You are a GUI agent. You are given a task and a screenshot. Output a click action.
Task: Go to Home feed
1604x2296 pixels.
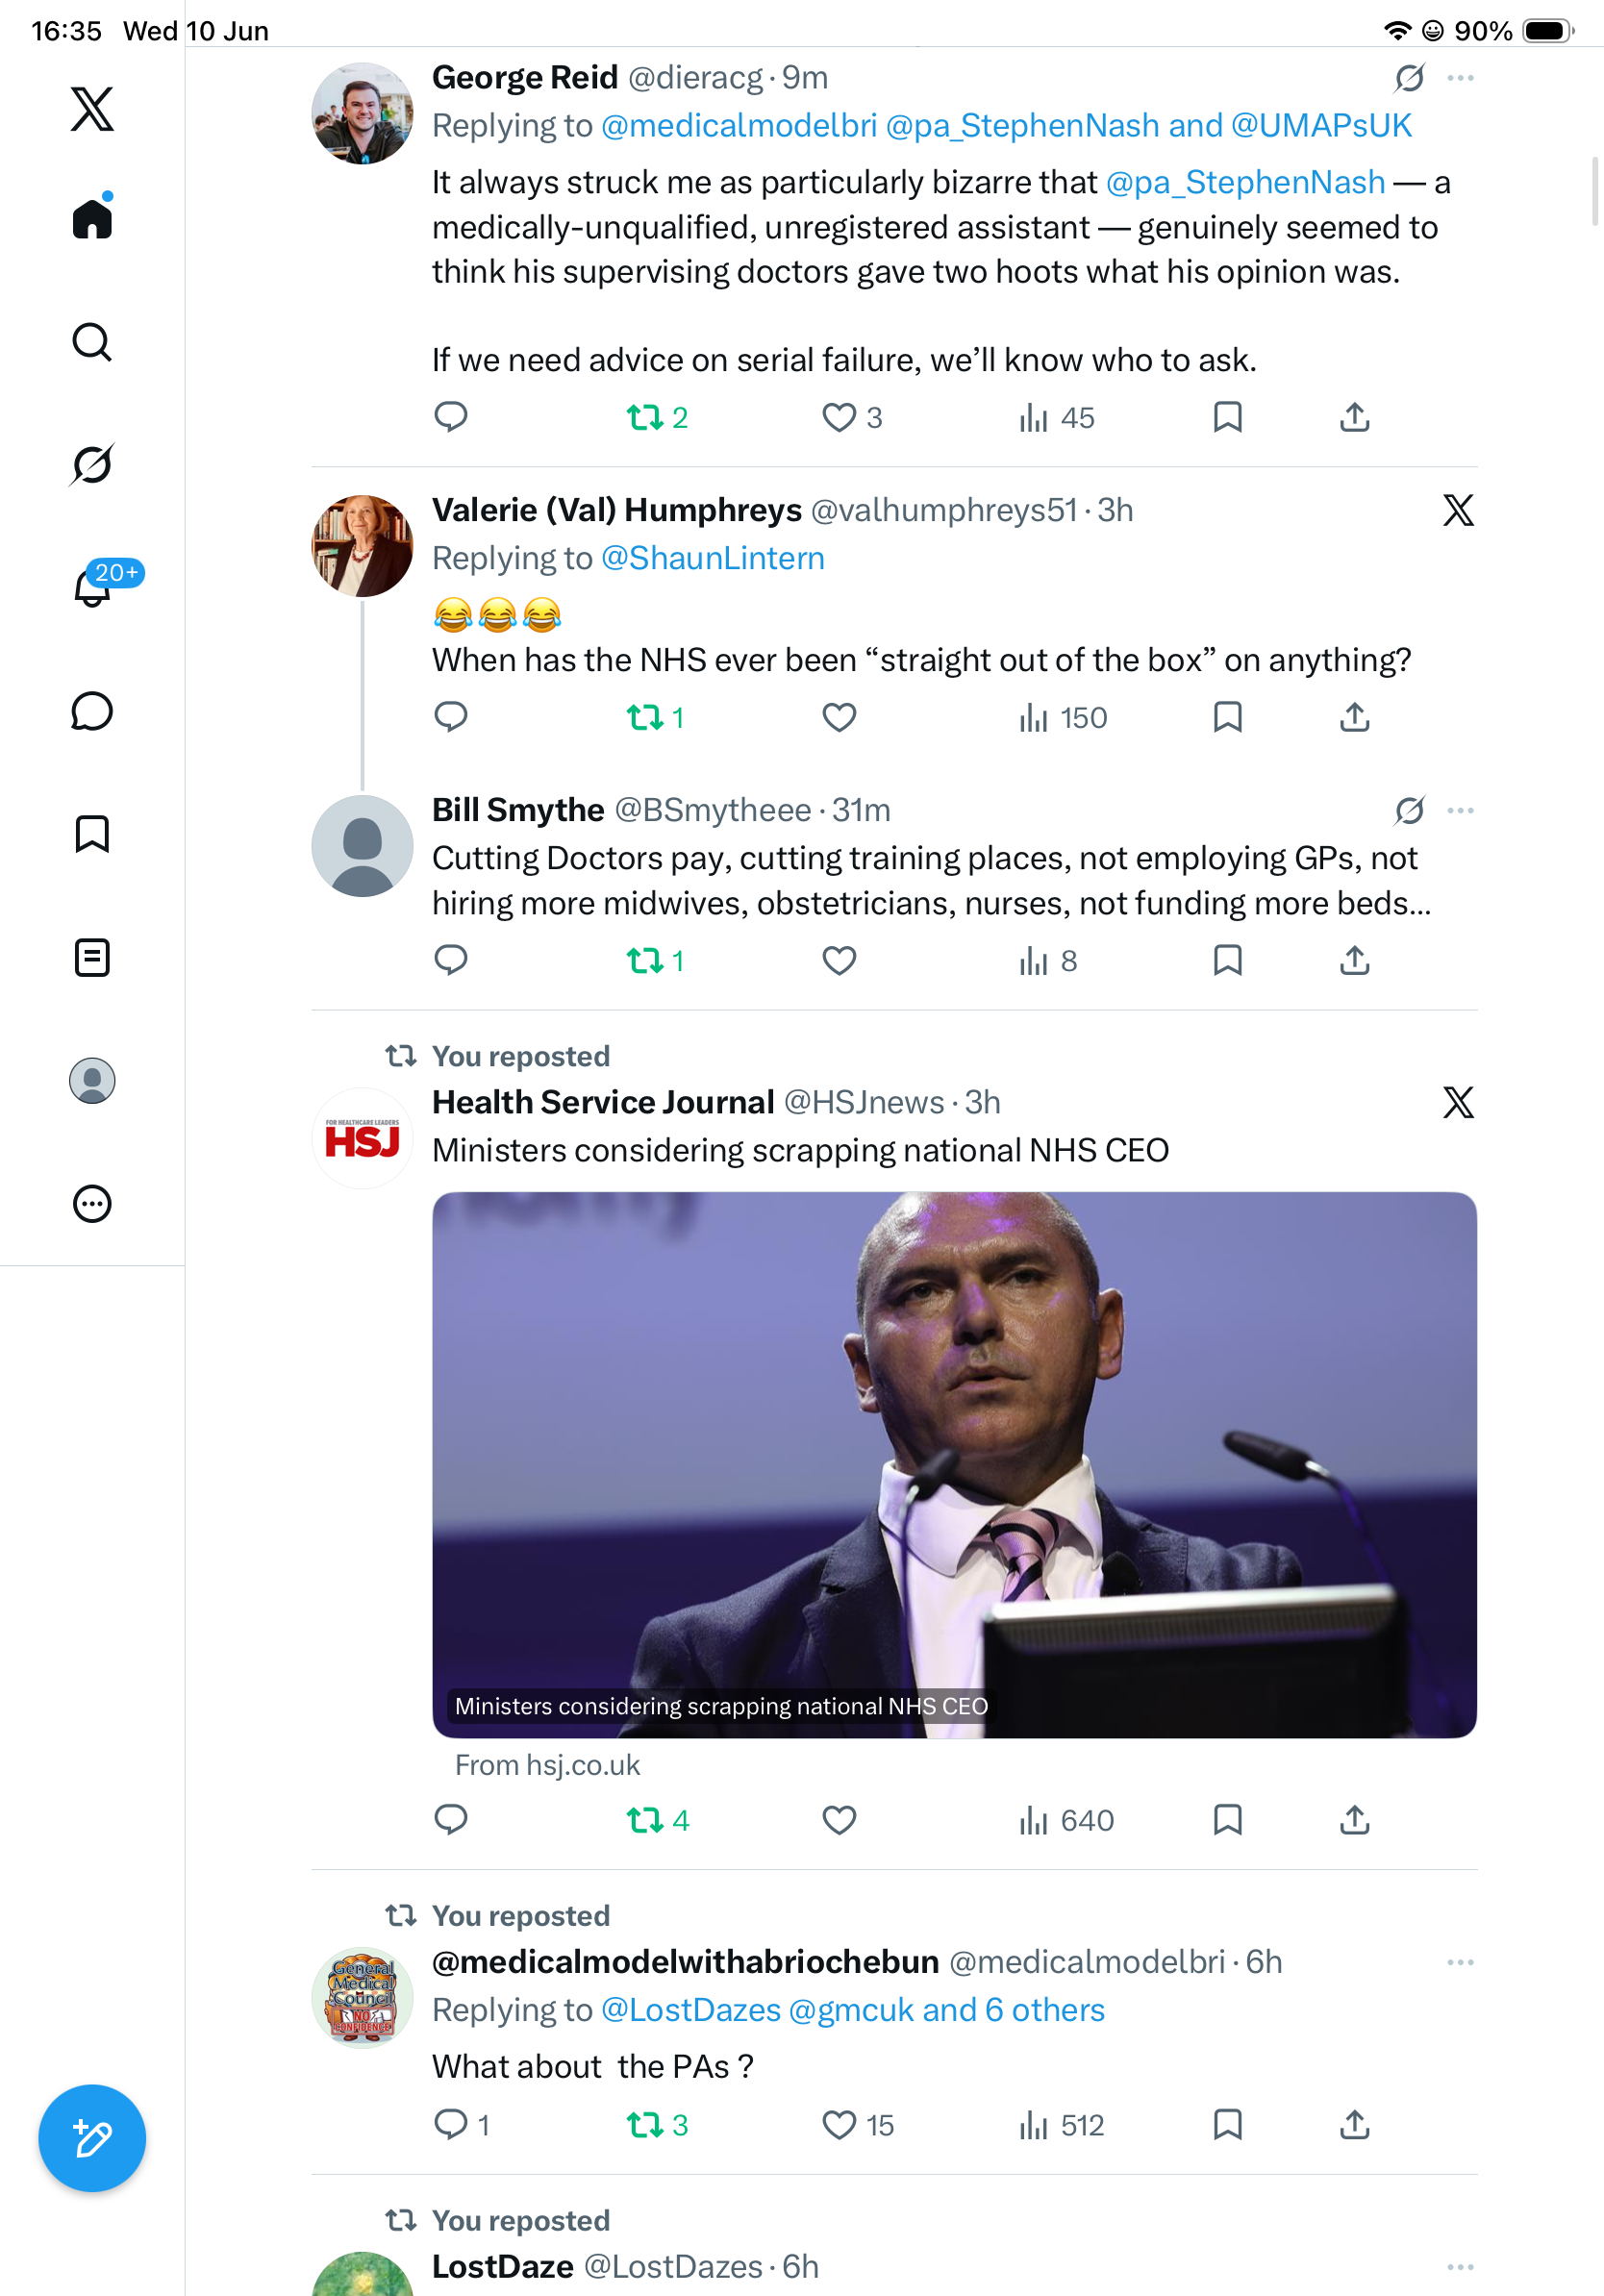pyautogui.click(x=92, y=217)
